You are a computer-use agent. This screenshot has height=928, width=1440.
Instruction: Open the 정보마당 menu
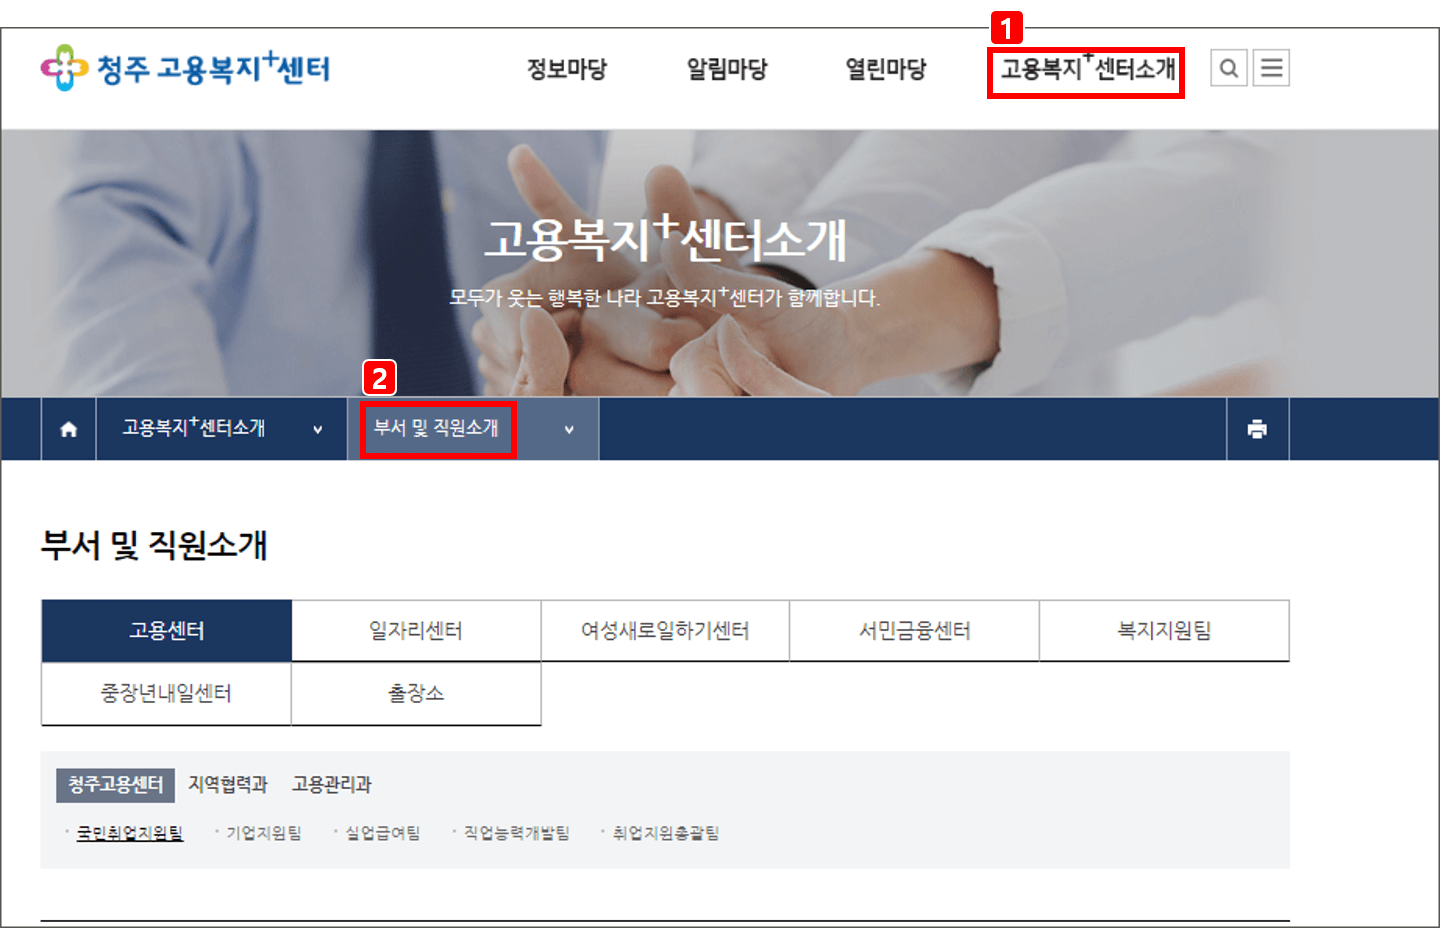(566, 69)
